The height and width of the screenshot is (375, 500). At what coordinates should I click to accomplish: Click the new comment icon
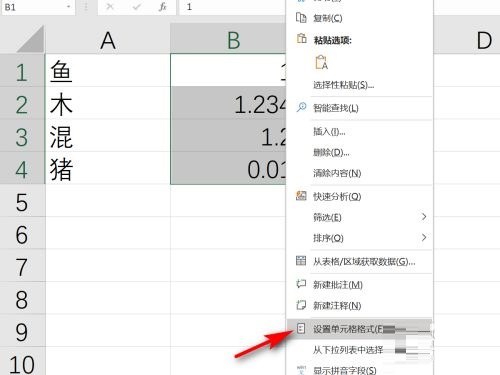click(301, 284)
